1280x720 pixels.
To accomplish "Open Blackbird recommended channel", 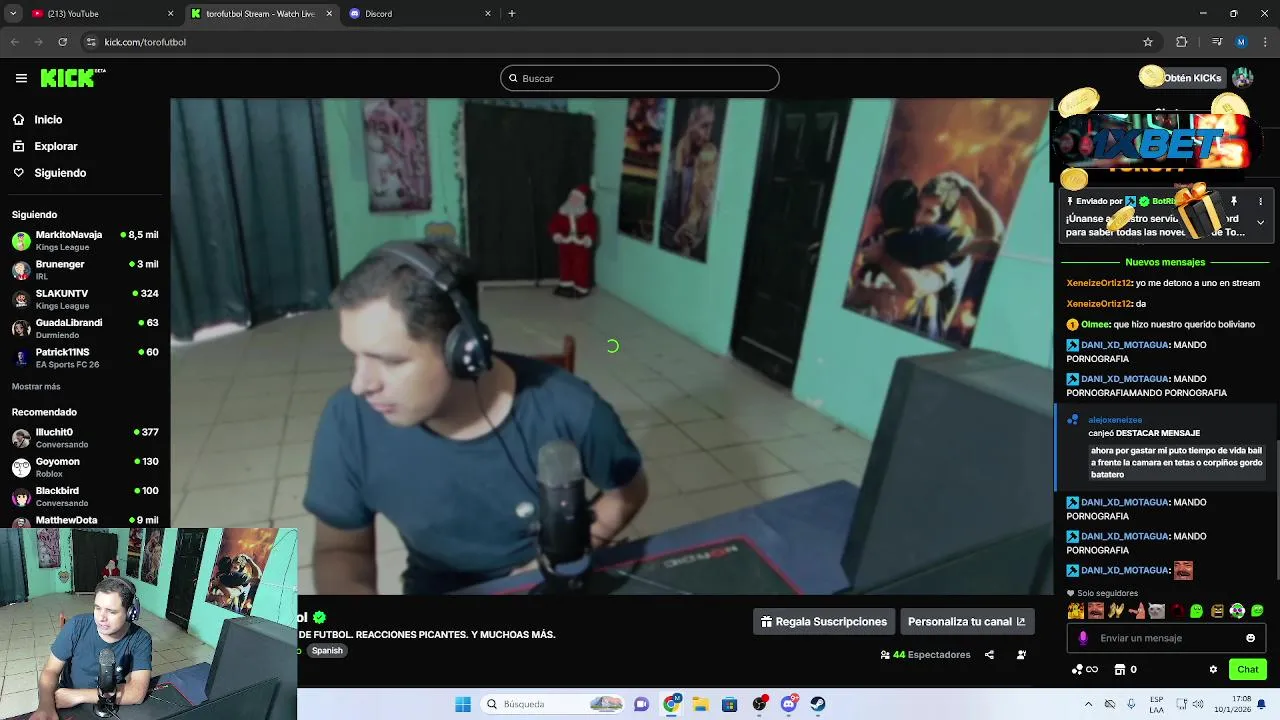I will [85, 496].
